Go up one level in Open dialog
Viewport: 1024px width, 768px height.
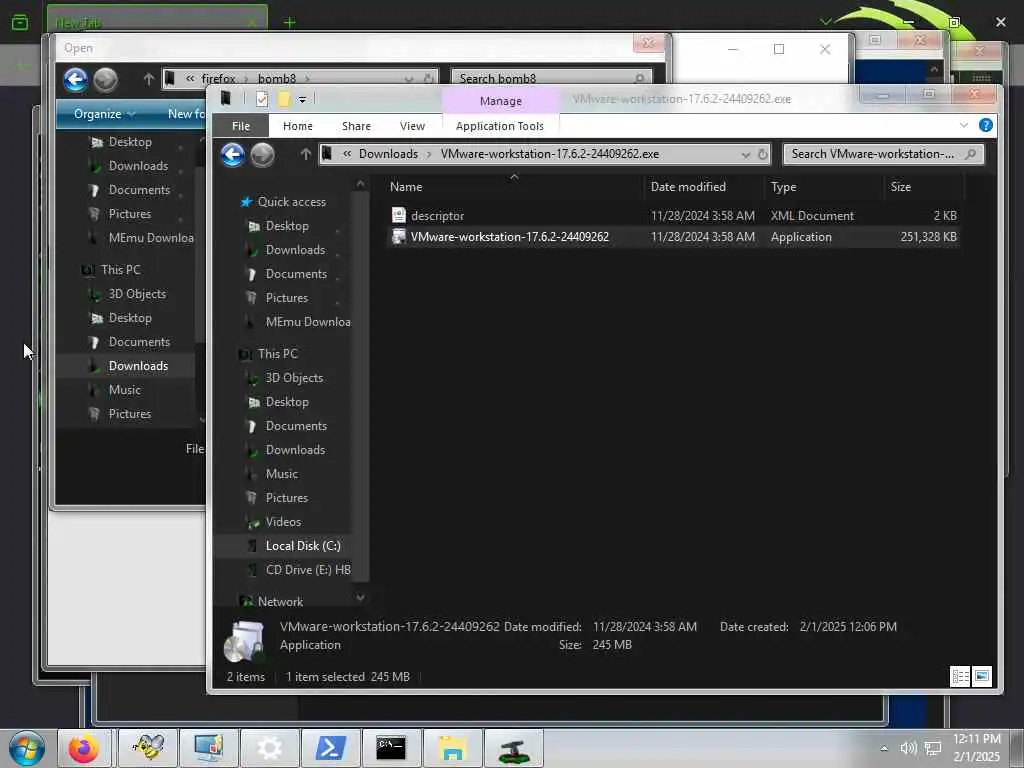coord(148,79)
